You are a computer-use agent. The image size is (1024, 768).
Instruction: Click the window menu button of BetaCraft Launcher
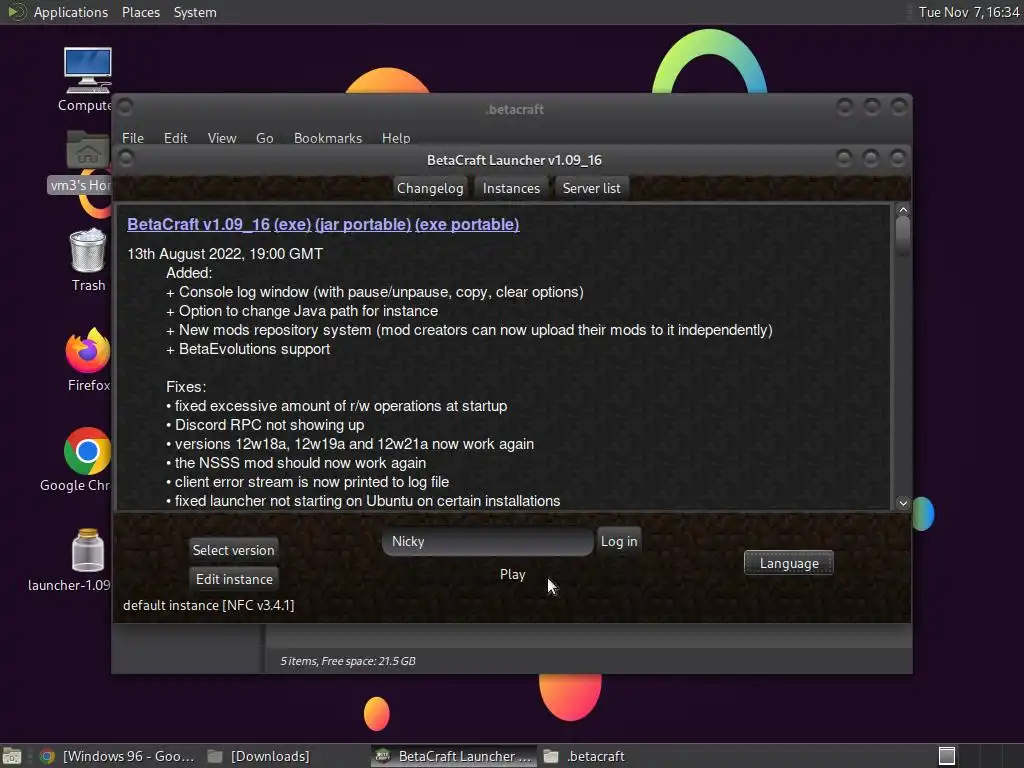[x=126, y=158]
